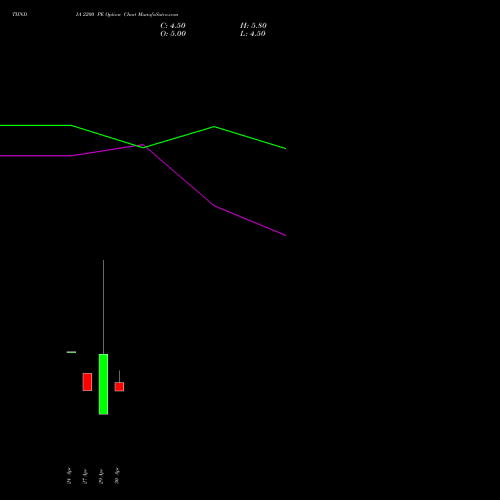The image size is (500, 500).
Task: Select the first flat green dash candle
Action: point(71,352)
